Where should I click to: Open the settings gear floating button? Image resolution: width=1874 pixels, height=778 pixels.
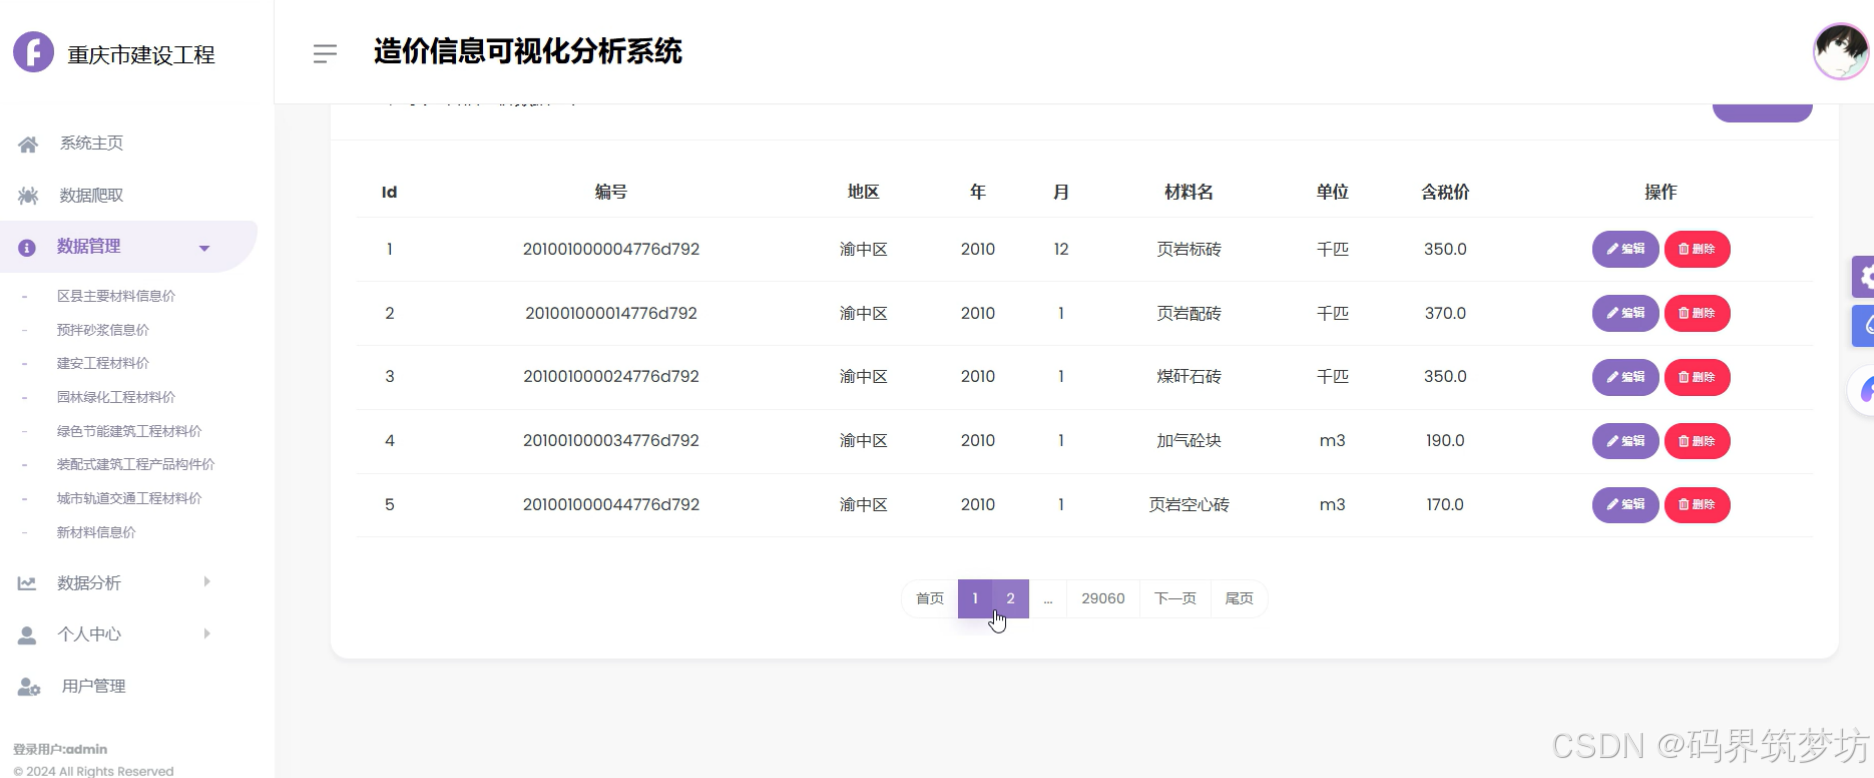click(1863, 277)
